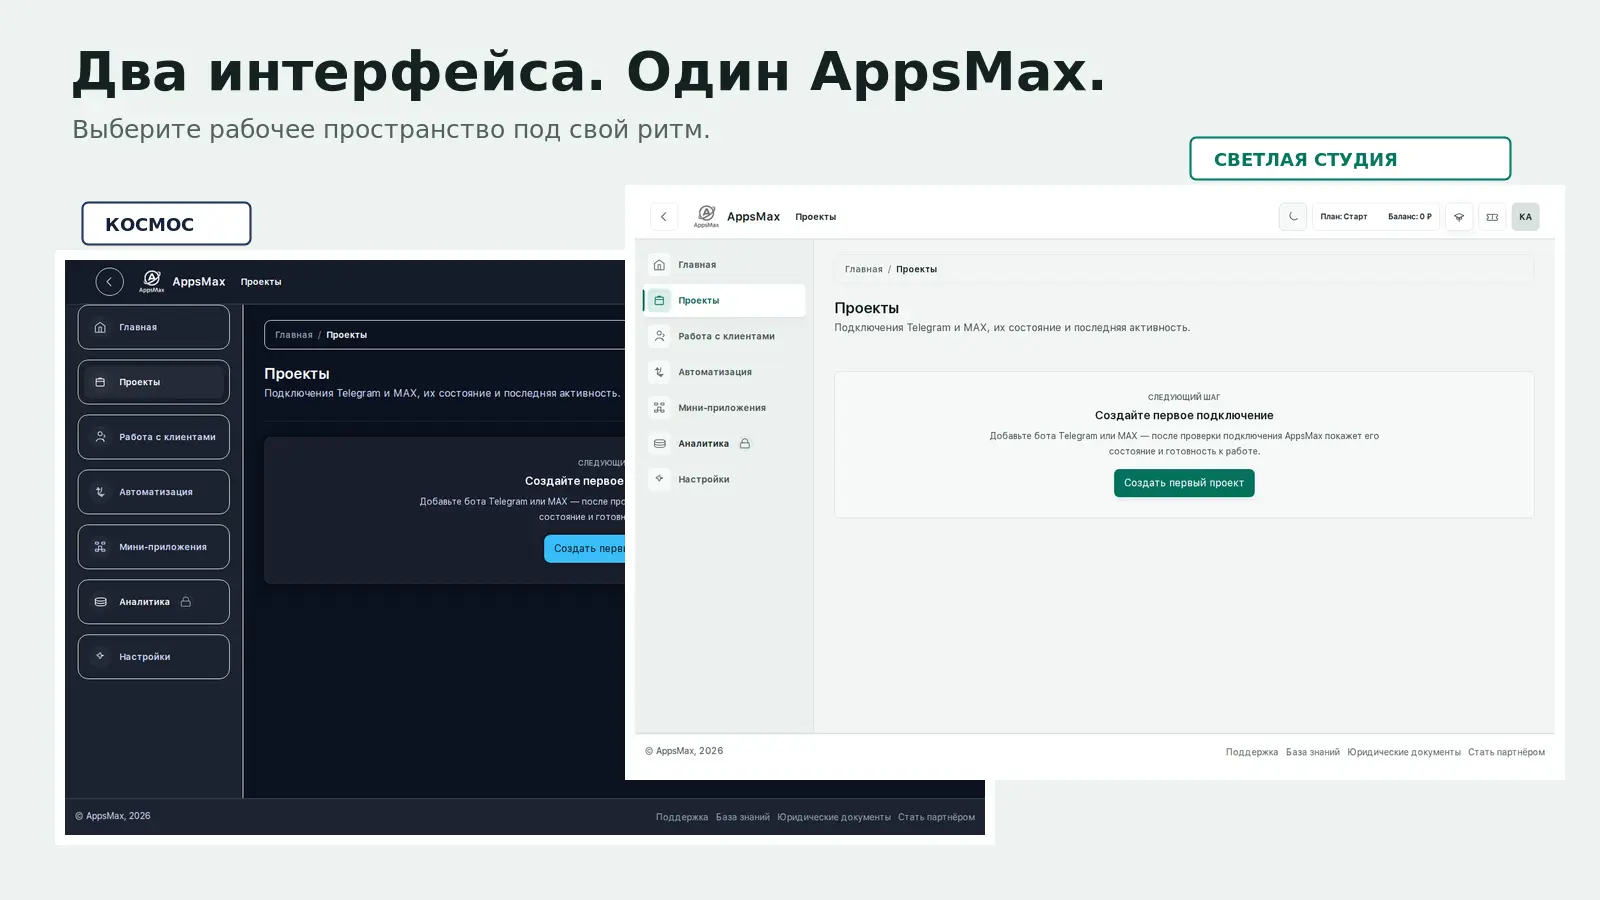The image size is (1600, 900).
Task: Click Создать первый проект green button
Action: [1184, 483]
